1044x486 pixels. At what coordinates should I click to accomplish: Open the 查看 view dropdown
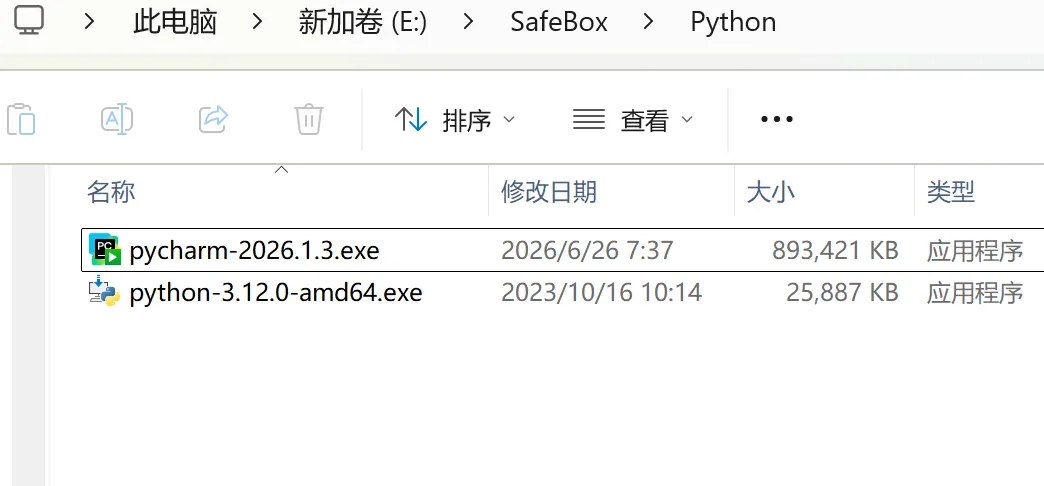633,120
